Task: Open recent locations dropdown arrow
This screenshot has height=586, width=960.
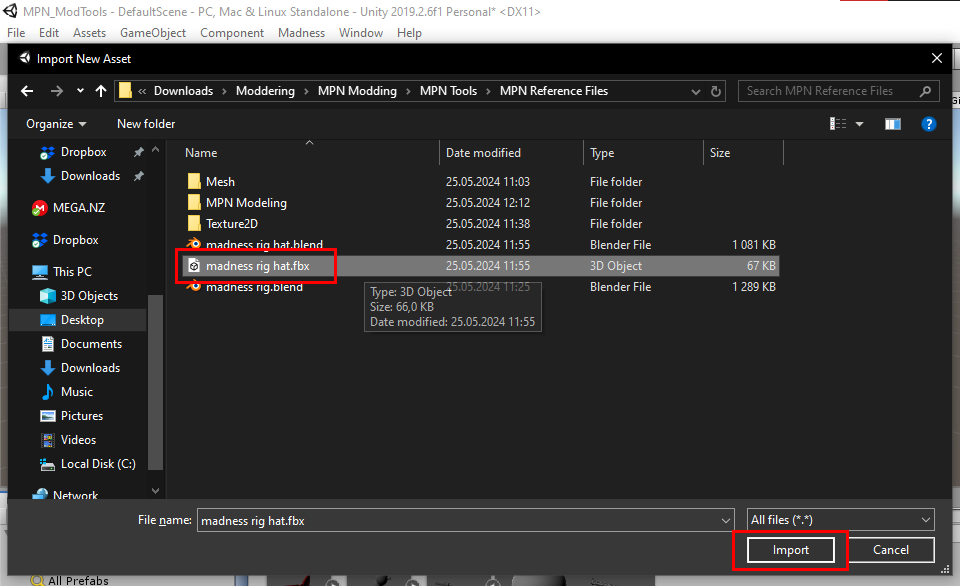Action: point(80,91)
